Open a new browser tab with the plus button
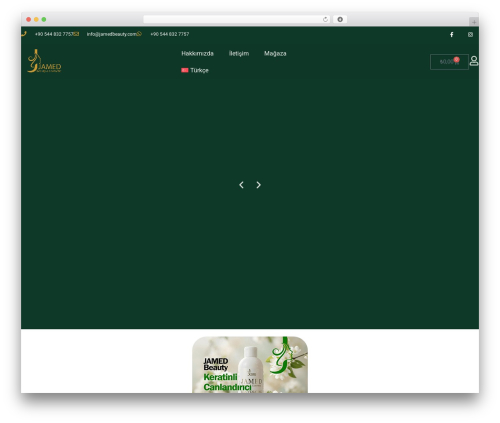Image resolution: width=500 pixels, height=423 pixels. pyautogui.click(x=474, y=22)
